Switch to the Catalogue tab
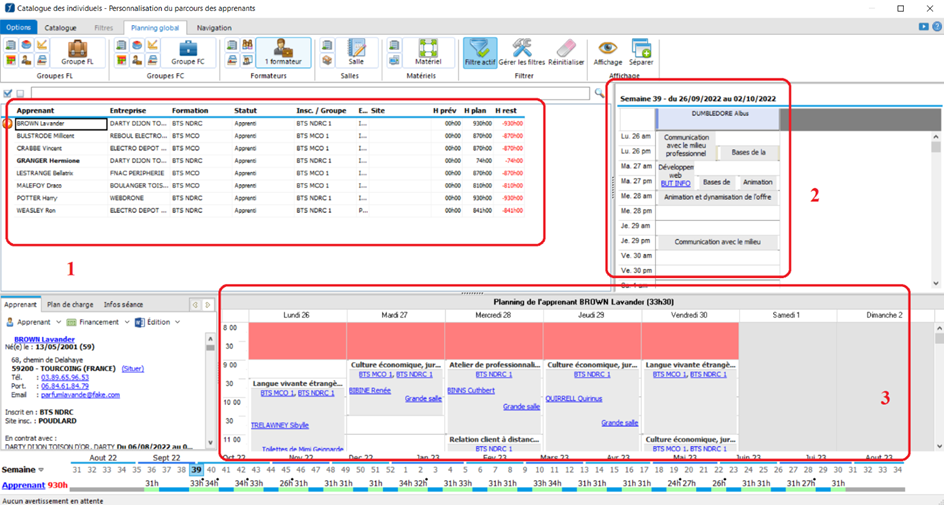This screenshot has width=944, height=505. (60, 28)
